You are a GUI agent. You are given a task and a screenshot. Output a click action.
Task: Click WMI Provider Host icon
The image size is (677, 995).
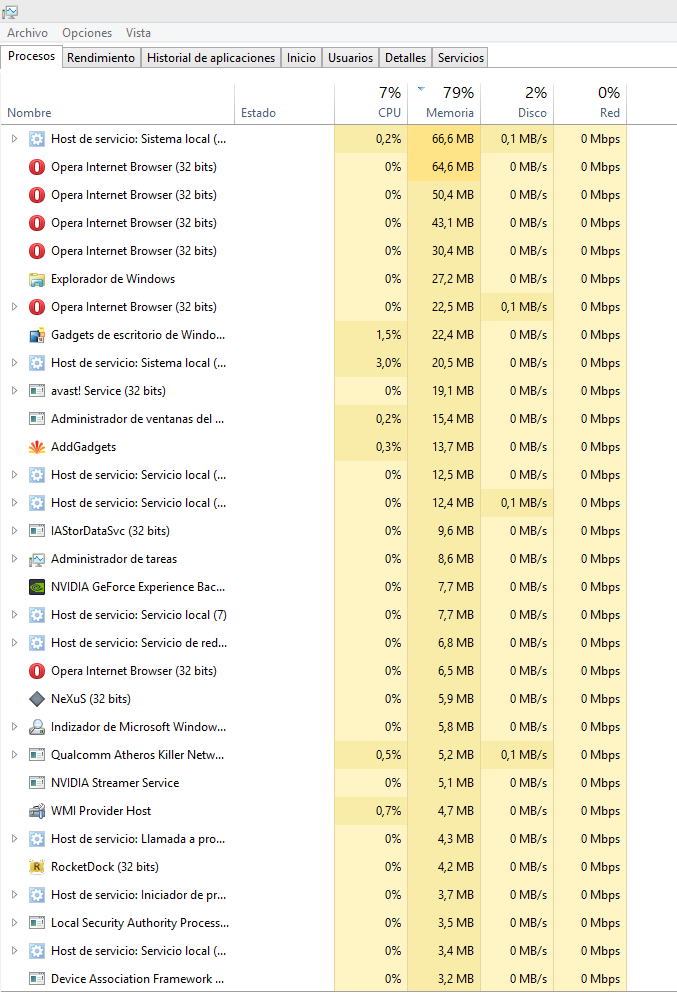[37, 811]
